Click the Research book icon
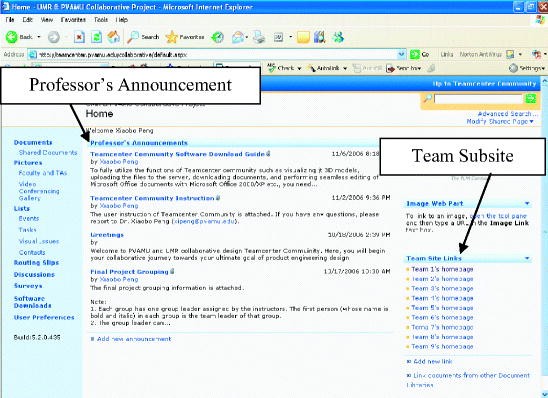 pyautogui.click(x=319, y=37)
